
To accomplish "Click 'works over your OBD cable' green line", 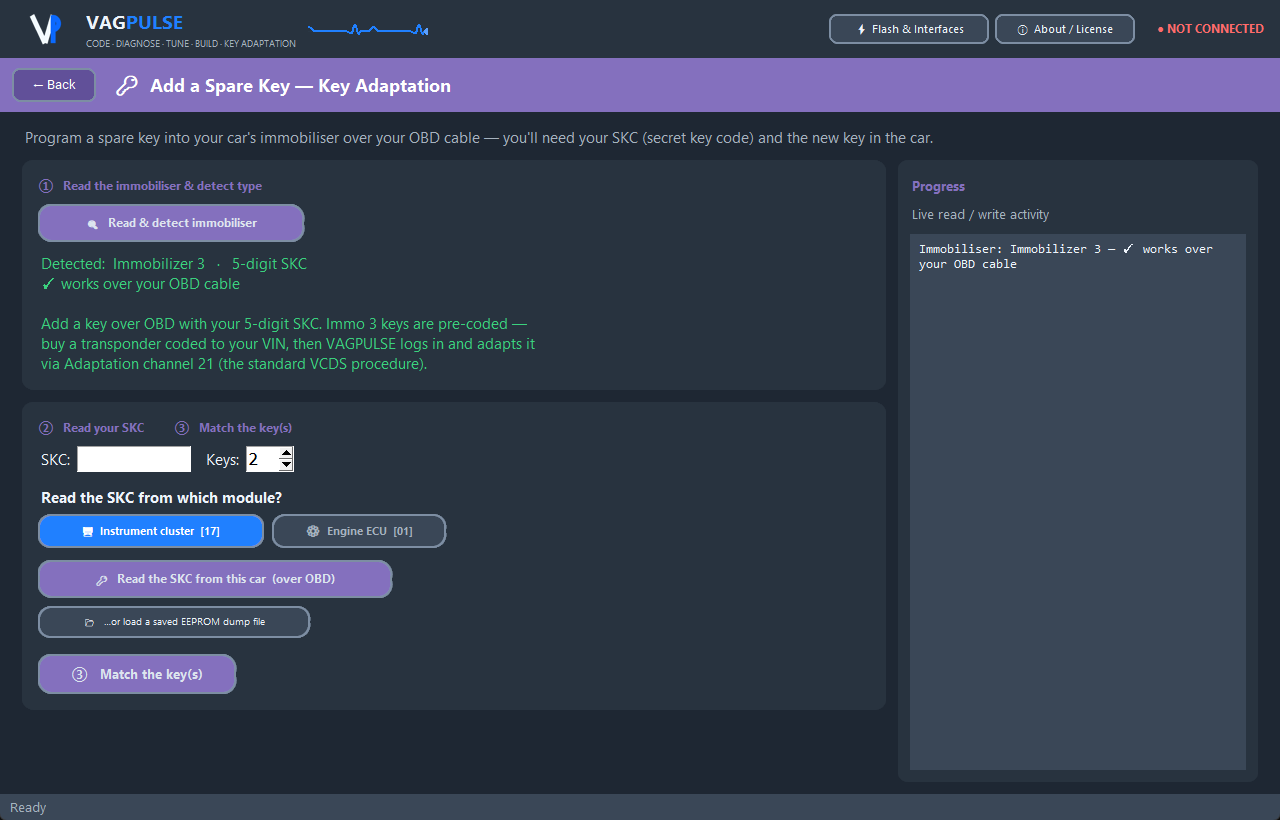I will (x=140, y=284).
